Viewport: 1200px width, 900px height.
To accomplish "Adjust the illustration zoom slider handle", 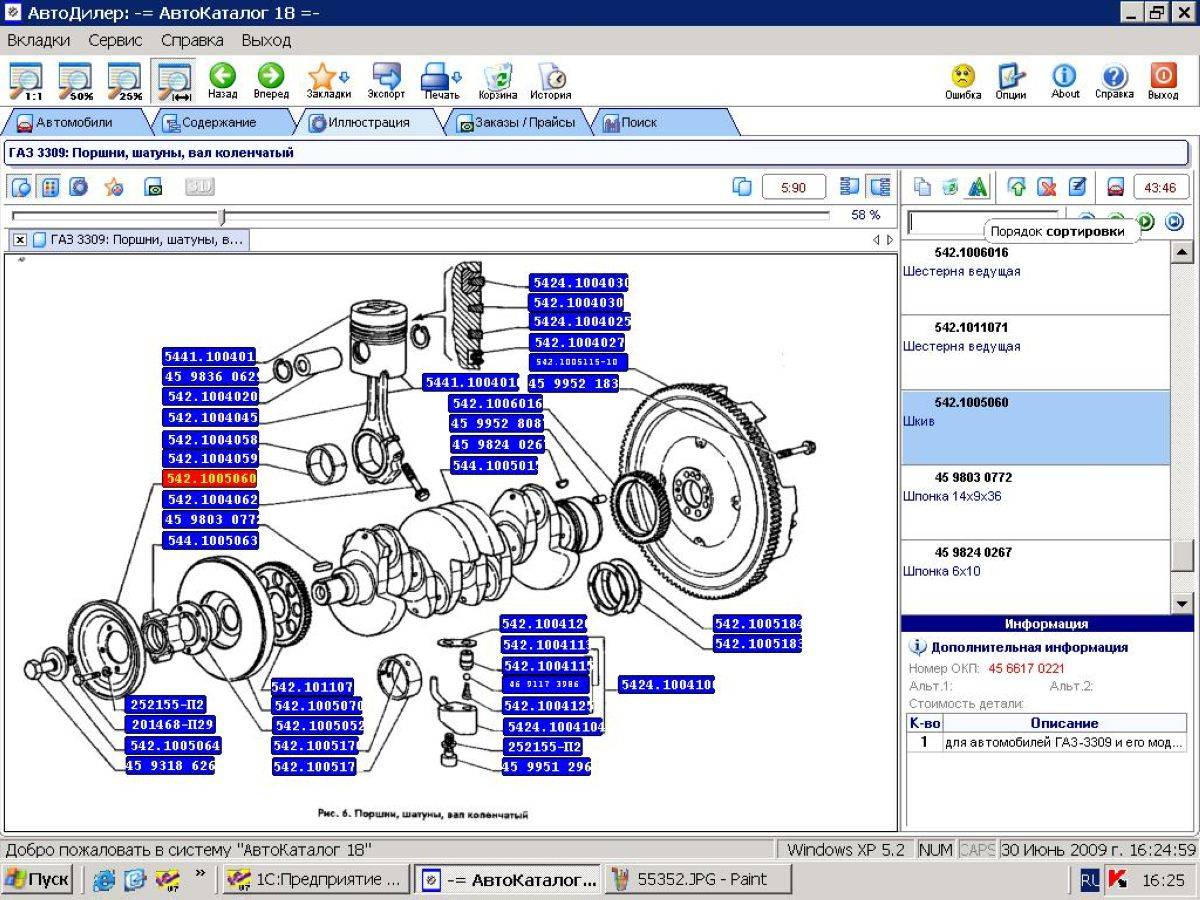I will (x=223, y=216).
